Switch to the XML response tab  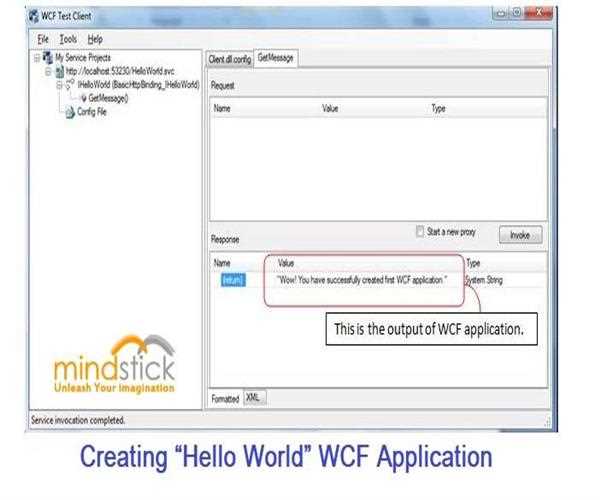(253, 397)
